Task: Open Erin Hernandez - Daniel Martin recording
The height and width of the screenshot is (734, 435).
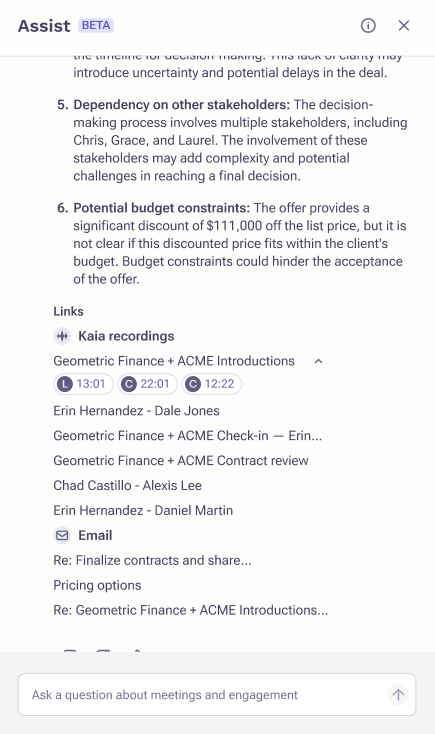Action: point(143,510)
